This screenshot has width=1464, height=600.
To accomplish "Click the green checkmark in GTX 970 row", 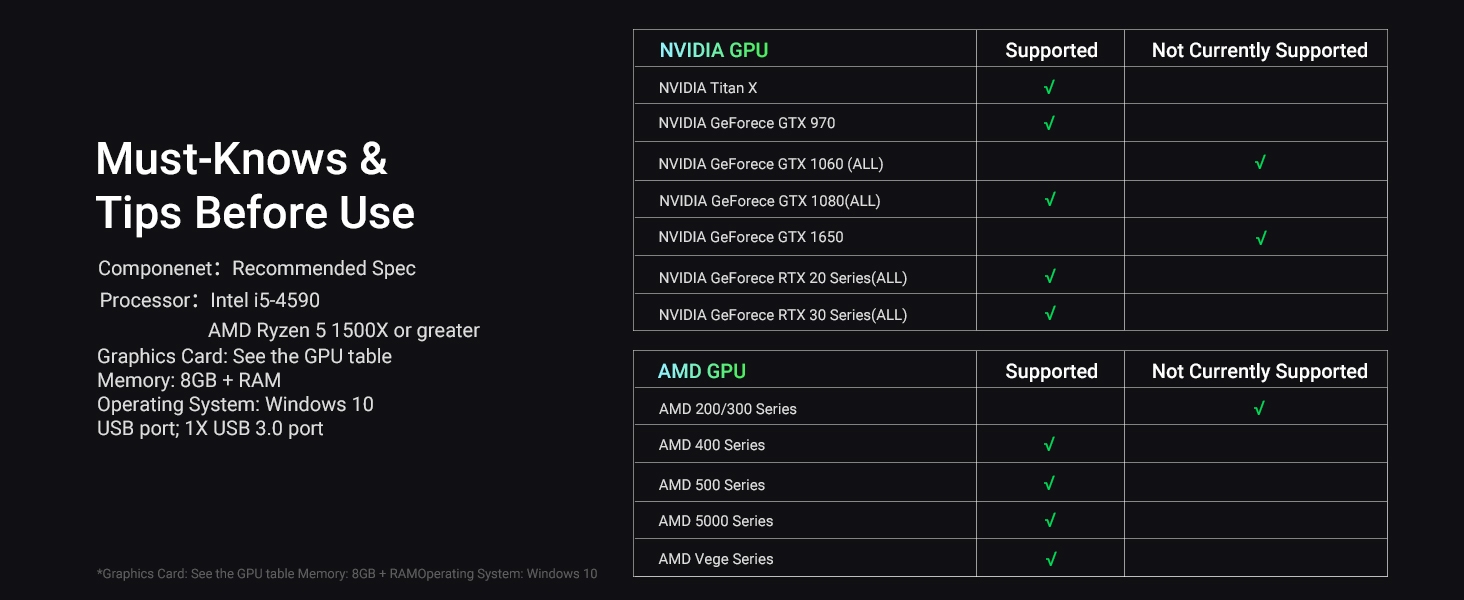I will click(1049, 124).
